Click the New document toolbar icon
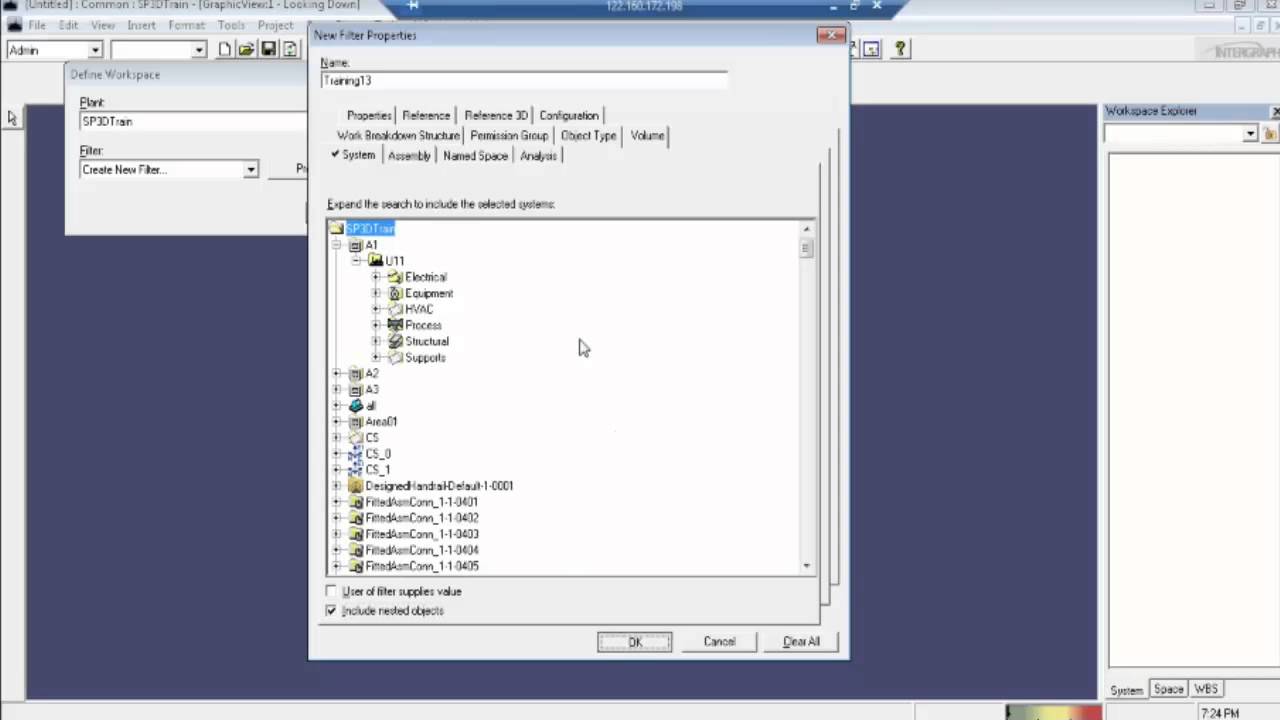 click(225, 49)
